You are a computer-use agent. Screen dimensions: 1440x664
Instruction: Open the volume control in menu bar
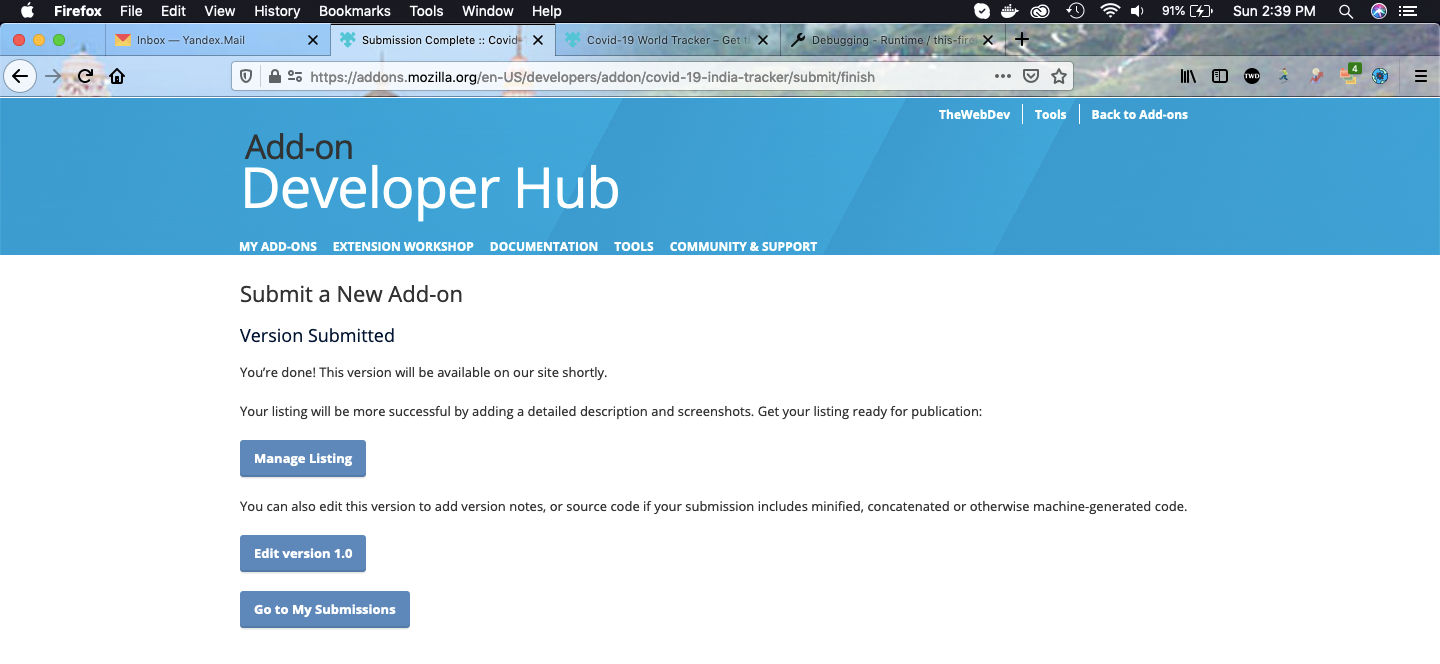click(1138, 11)
